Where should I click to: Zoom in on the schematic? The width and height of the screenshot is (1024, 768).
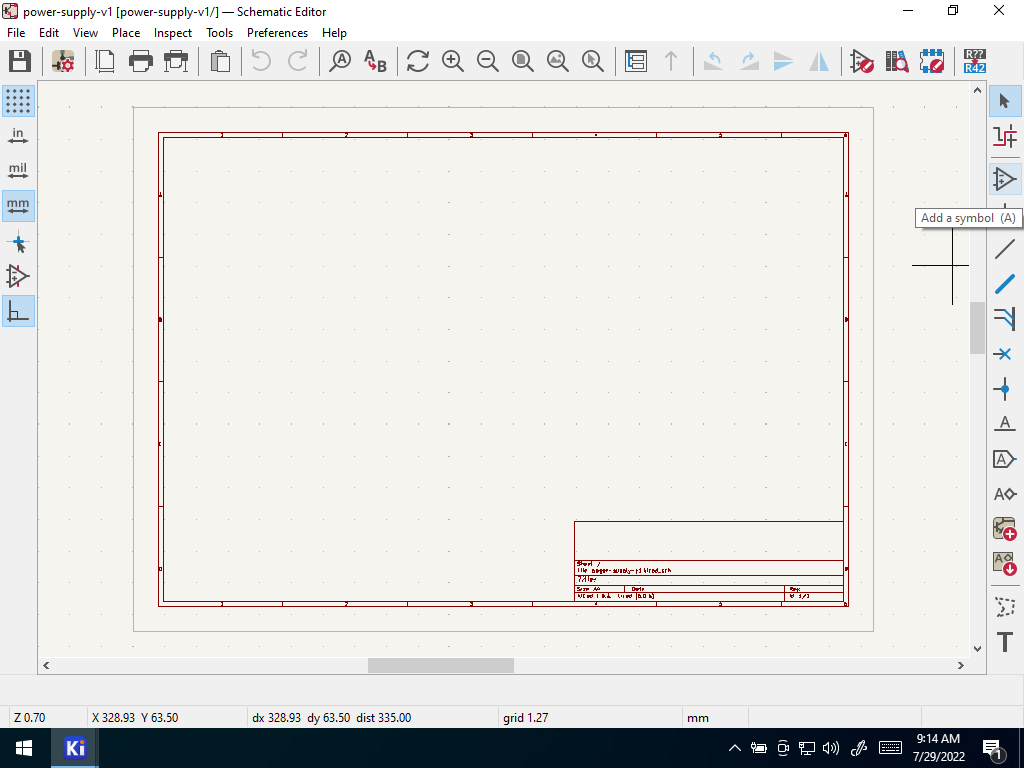(453, 61)
